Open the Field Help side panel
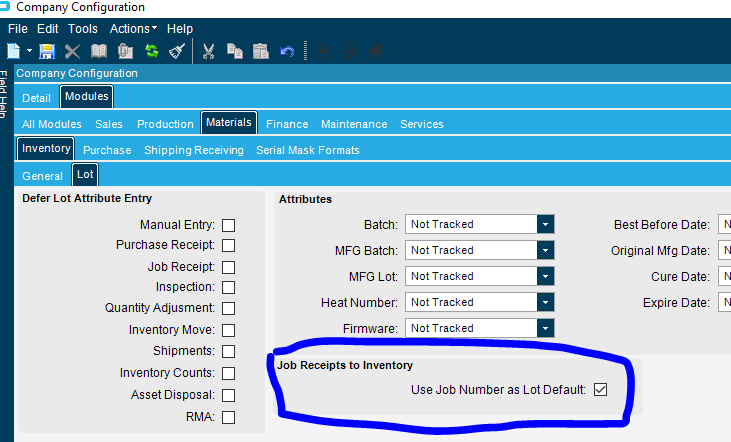This screenshot has width=731, height=442. (4, 93)
